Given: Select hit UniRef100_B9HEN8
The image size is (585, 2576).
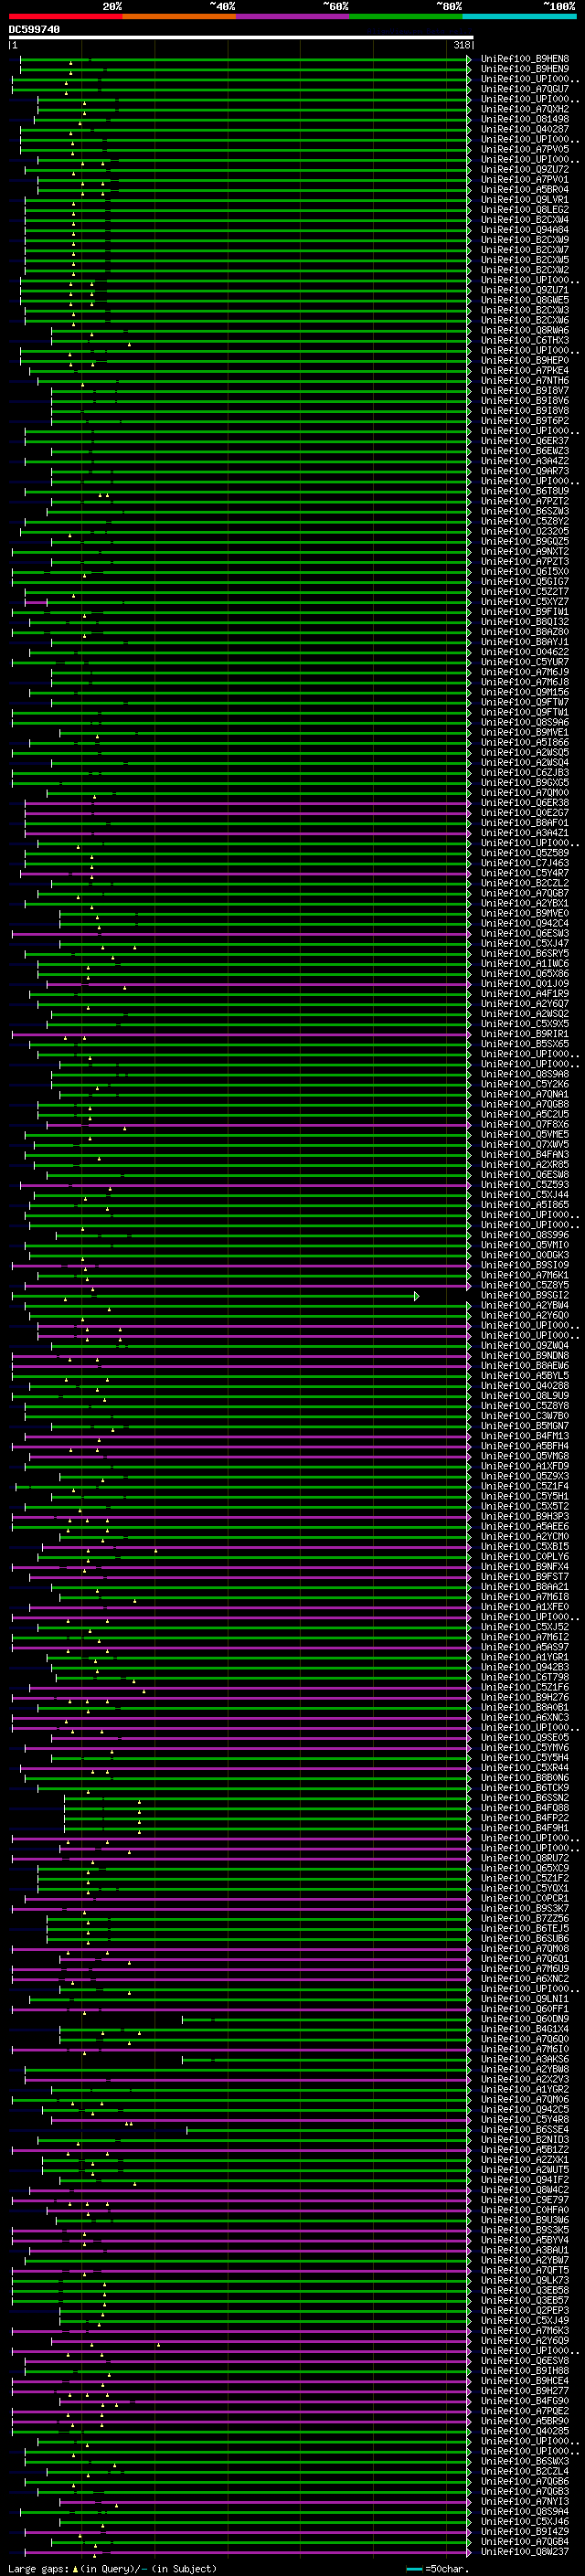Looking at the screenshot, I should (x=525, y=59).
